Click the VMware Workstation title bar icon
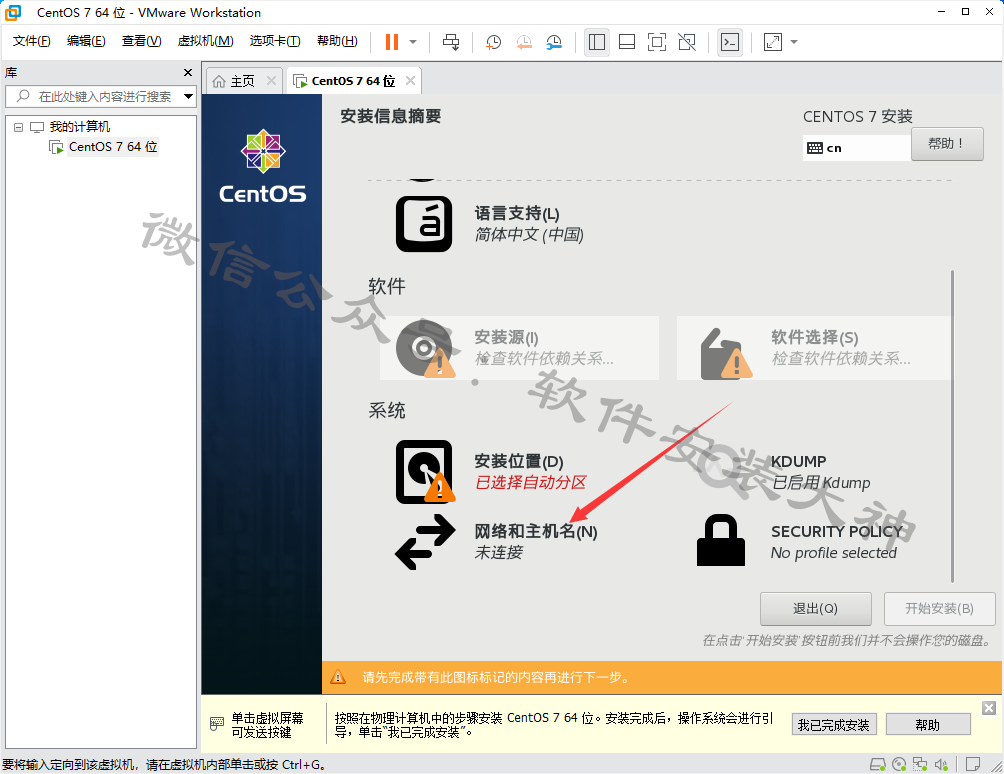 click(13, 12)
